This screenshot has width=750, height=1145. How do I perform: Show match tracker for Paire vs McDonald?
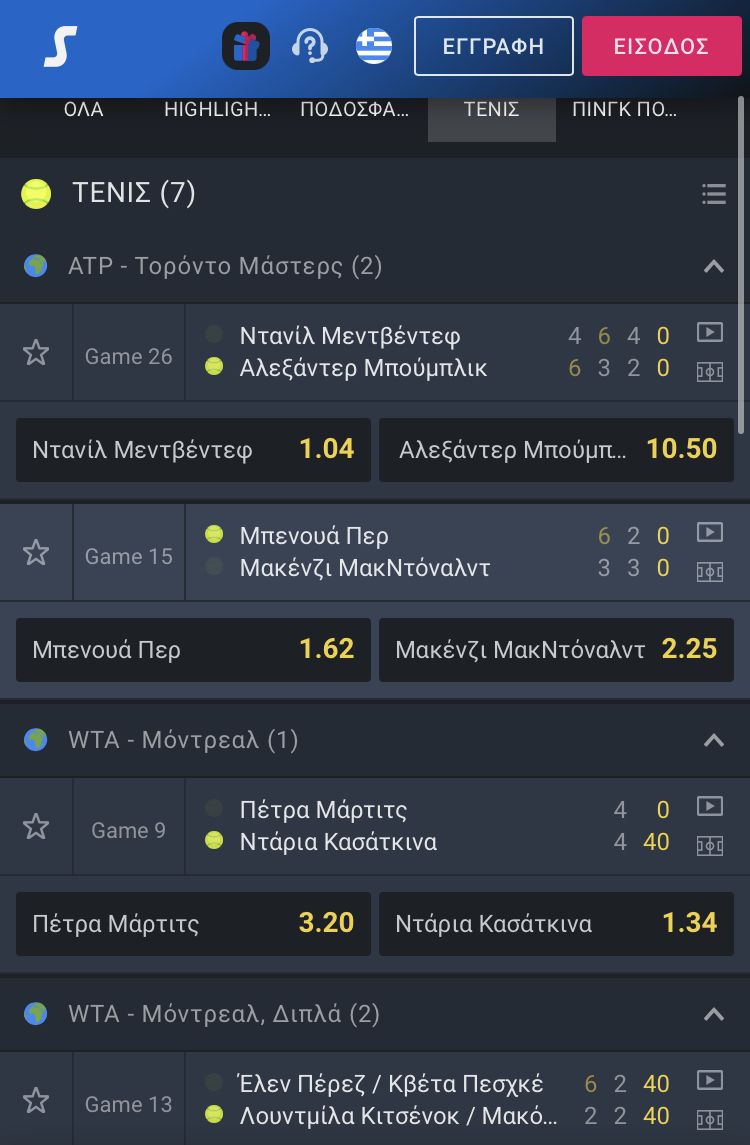(710, 571)
